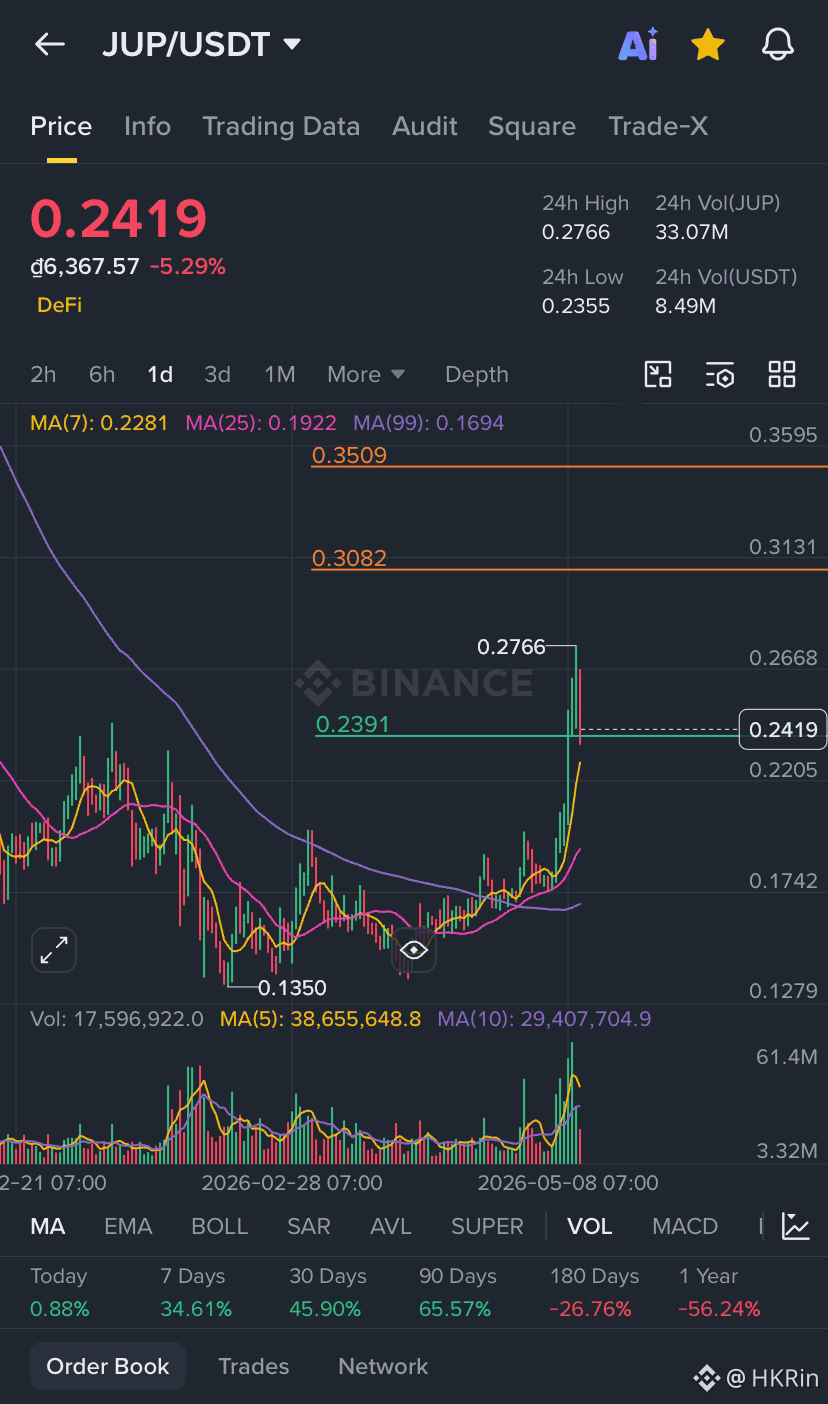Switch to the Trades tab
This screenshot has height=1404, width=828.
tap(254, 1366)
